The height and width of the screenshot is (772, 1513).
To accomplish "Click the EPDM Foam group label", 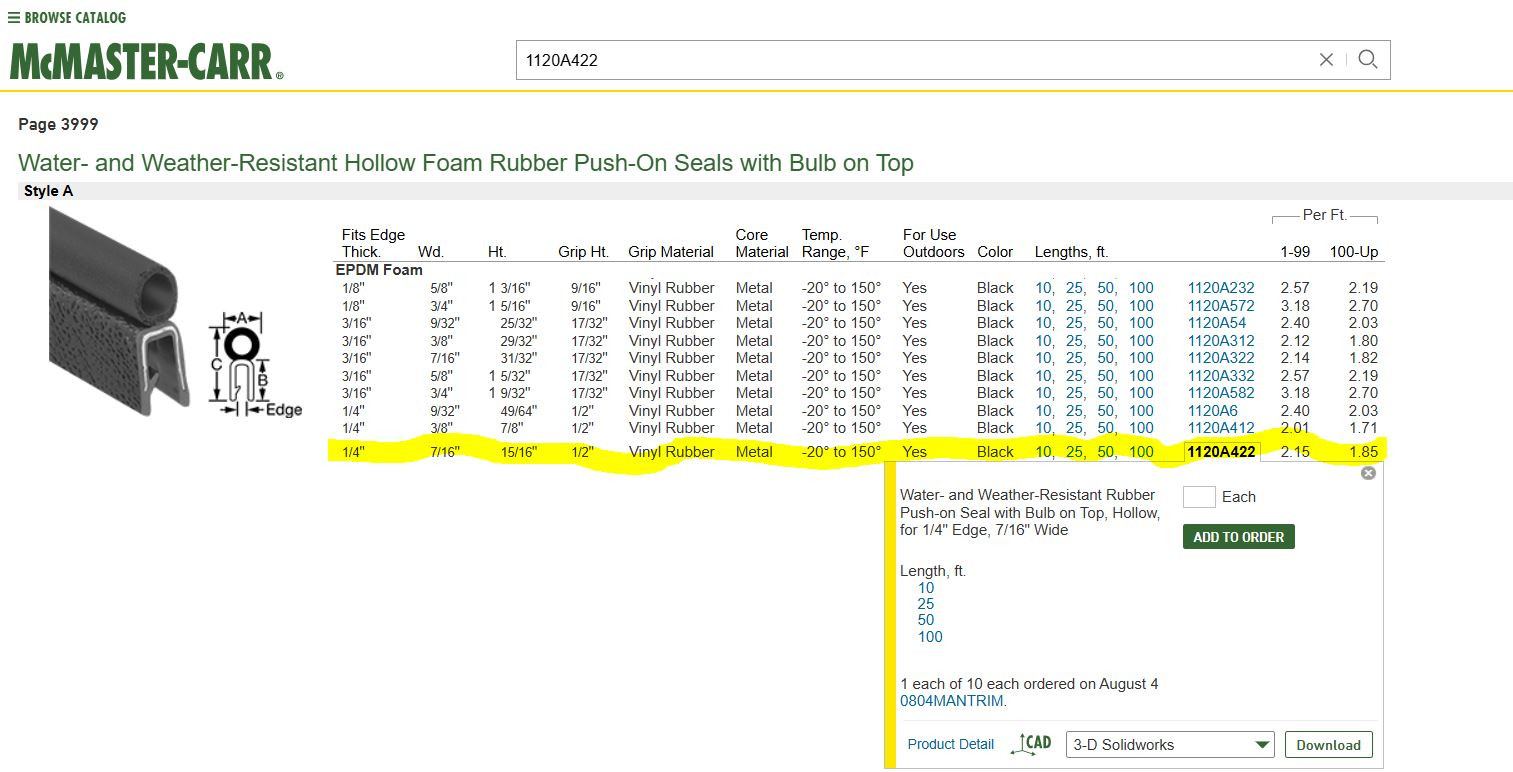I will (x=379, y=270).
